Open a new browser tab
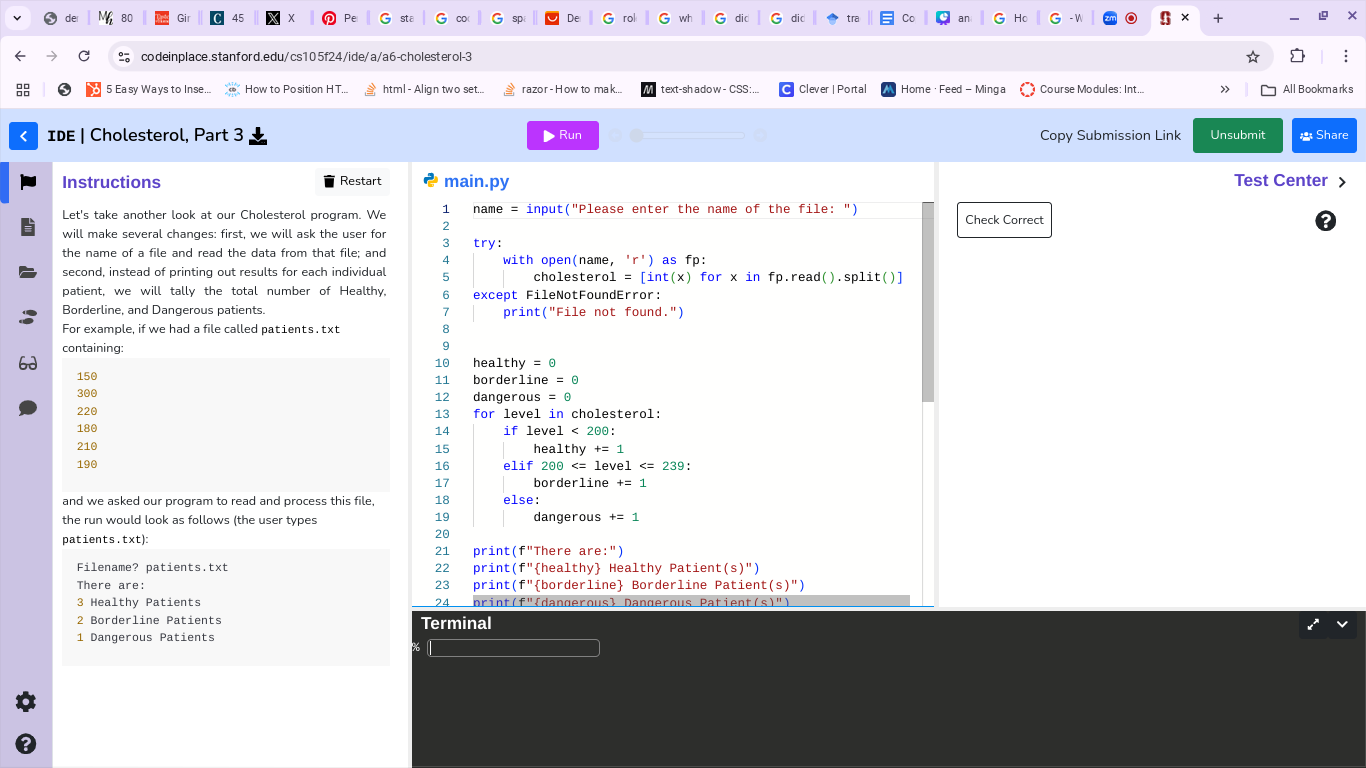Screen dimensions: 1366x768 (x=1217, y=18)
